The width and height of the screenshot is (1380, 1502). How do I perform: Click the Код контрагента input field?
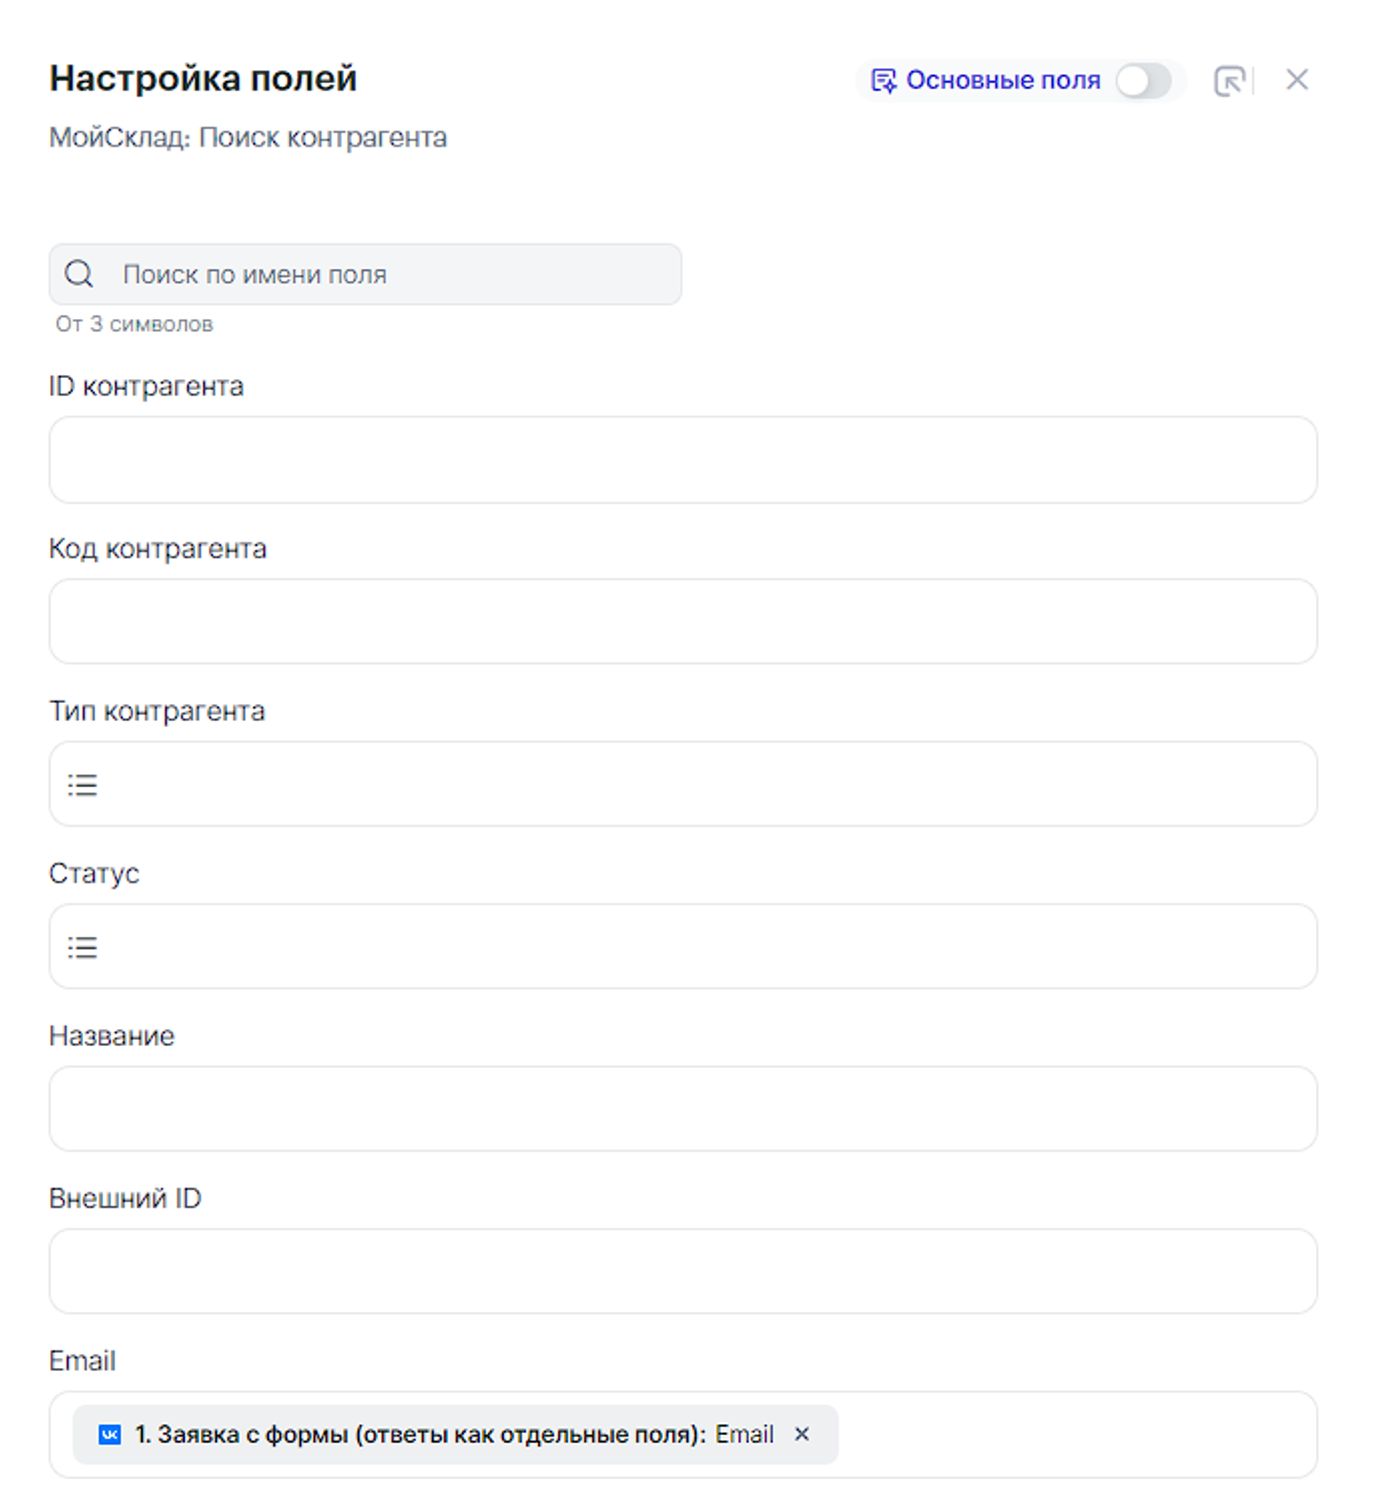pyautogui.click(x=683, y=622)
